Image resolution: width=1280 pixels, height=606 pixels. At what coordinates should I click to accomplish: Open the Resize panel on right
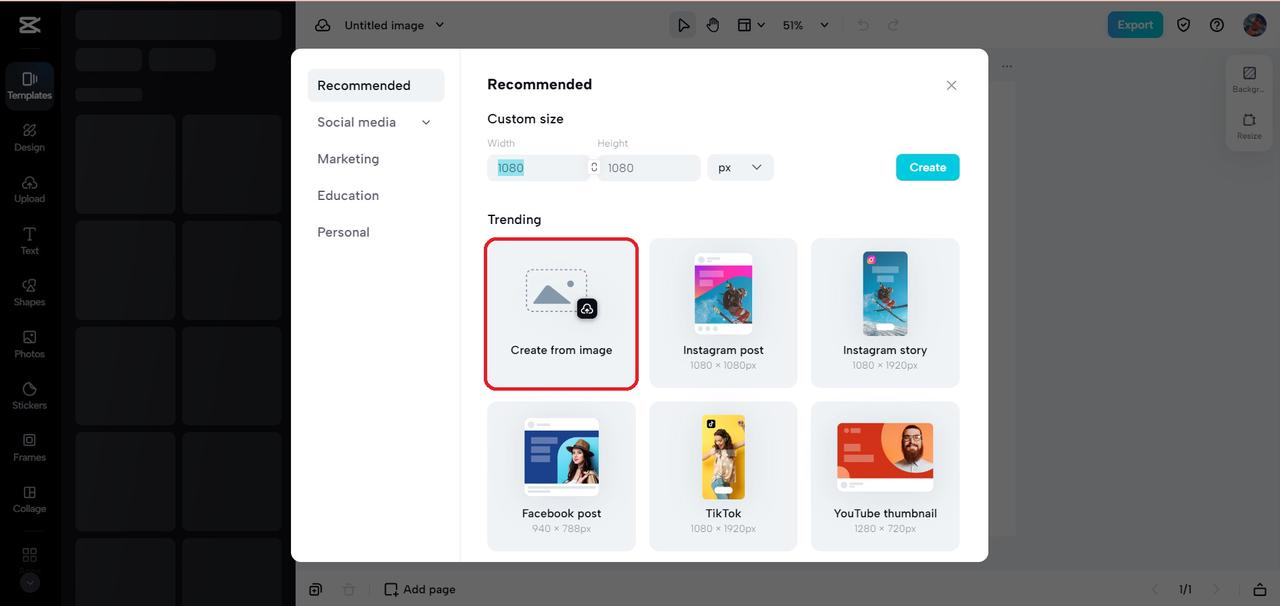pos(1249,126)
